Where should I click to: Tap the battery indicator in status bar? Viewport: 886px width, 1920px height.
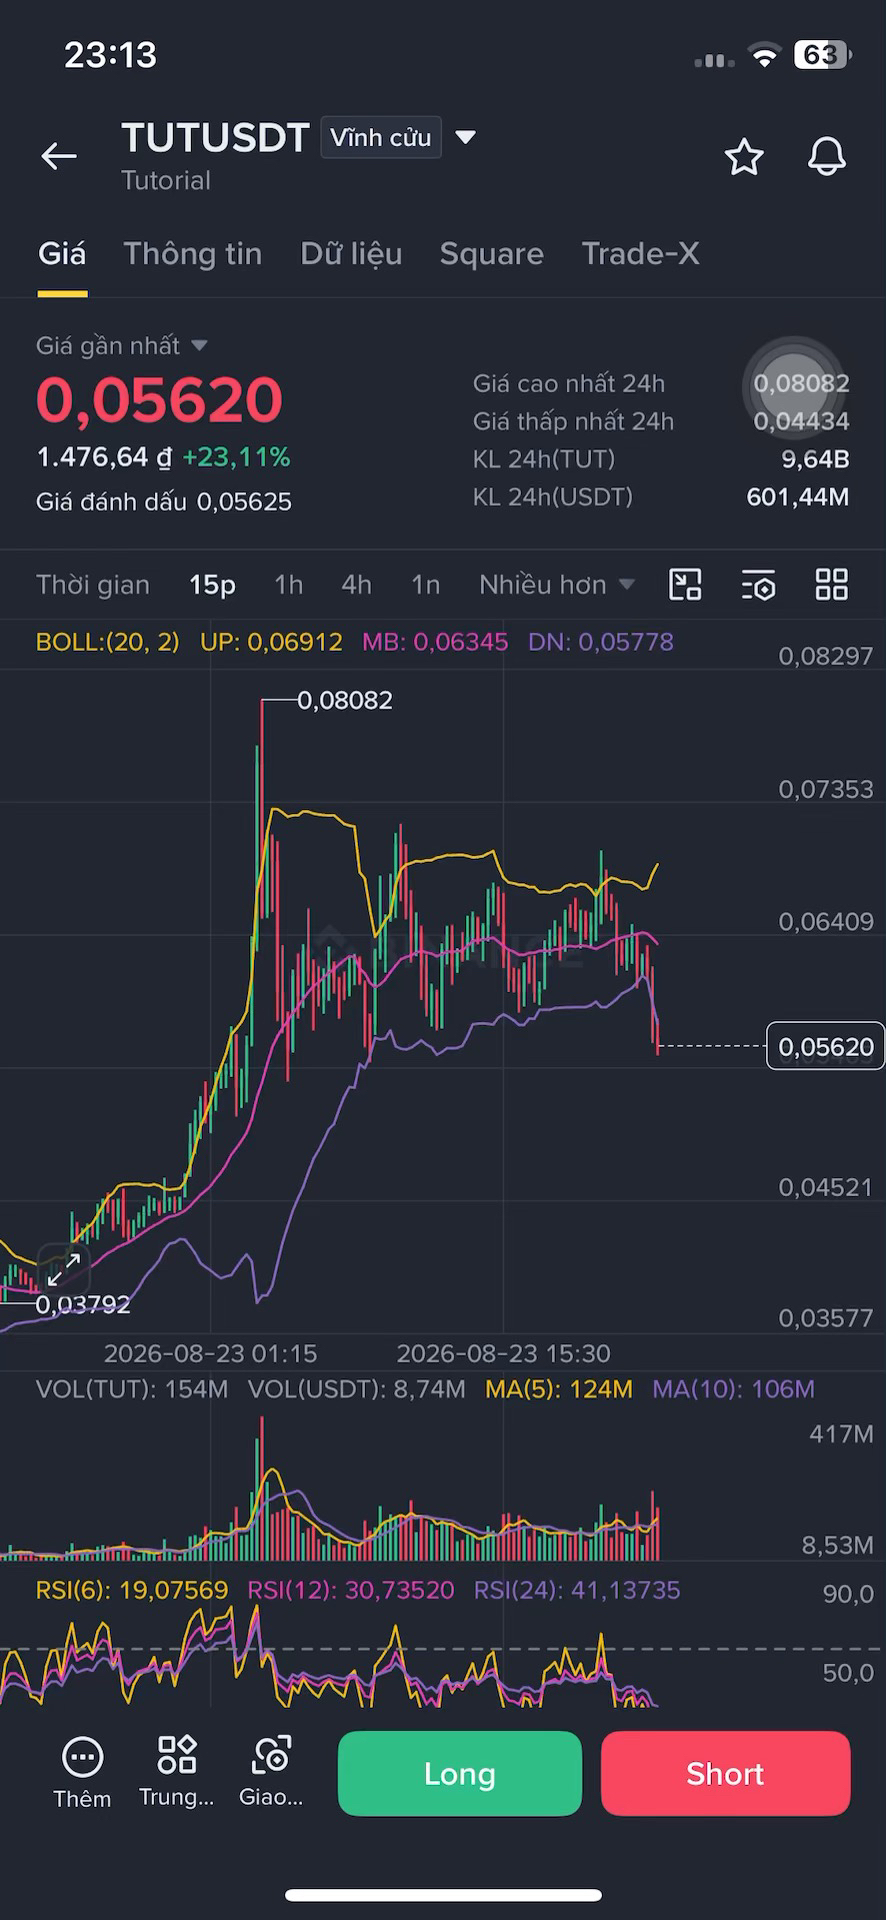[822, 54]
